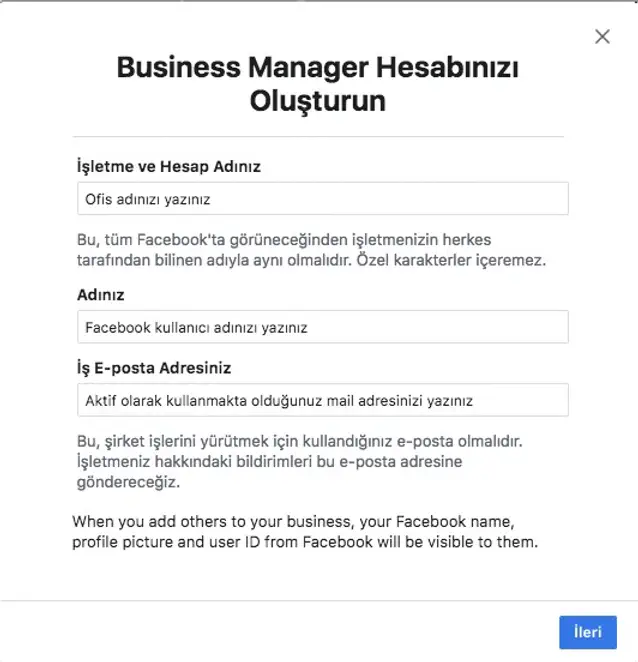This screenshot has height=662, width=638.
Task: Click the phrase 'profile picture and user ID'
Action: click(x=166, y=542)
